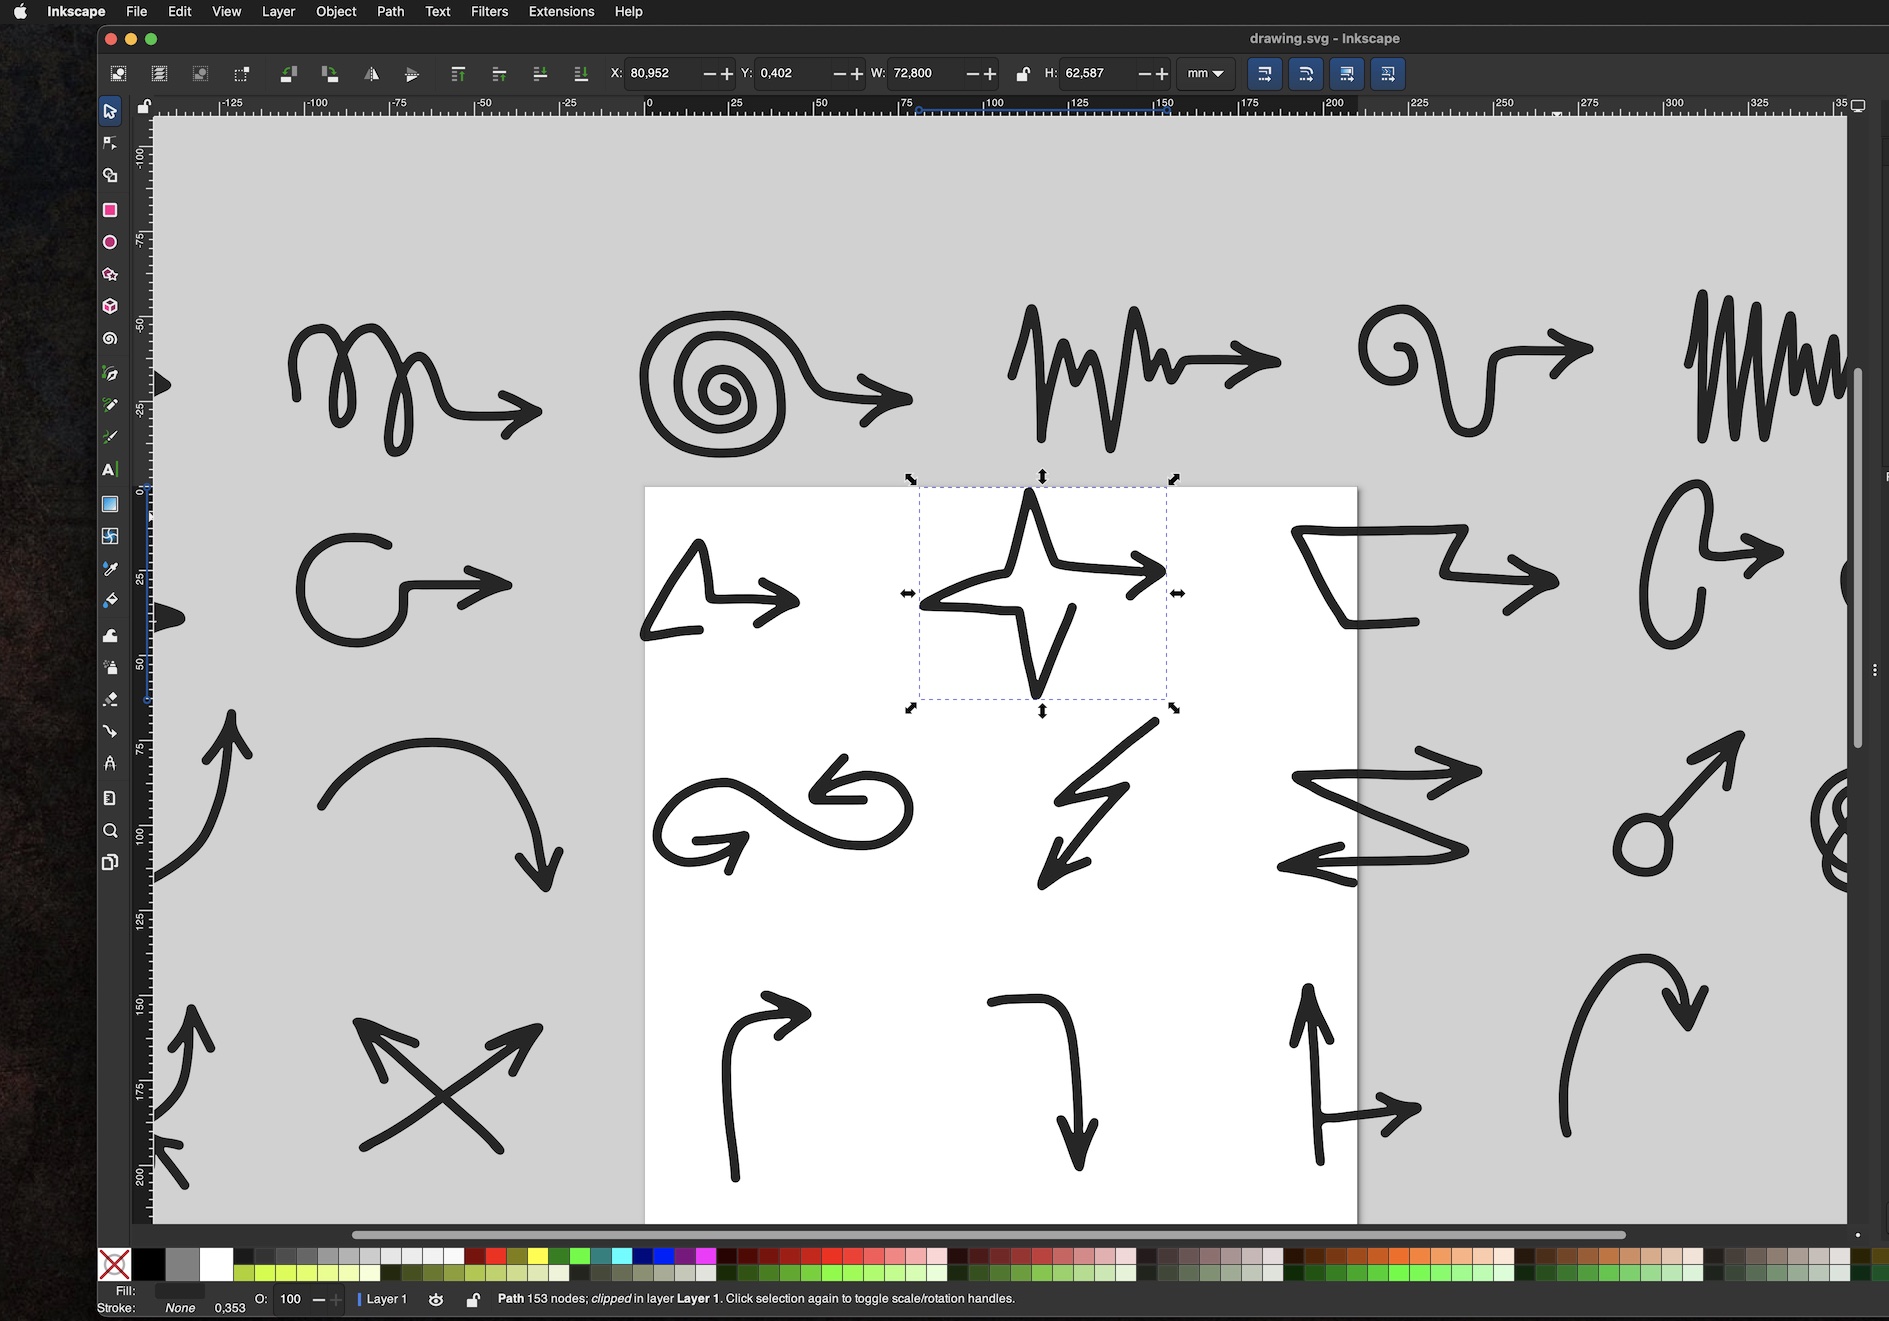The image size is (1889, 1321).
Task: Select the Pen (Bezier) tool
Action: click(110, 374)
